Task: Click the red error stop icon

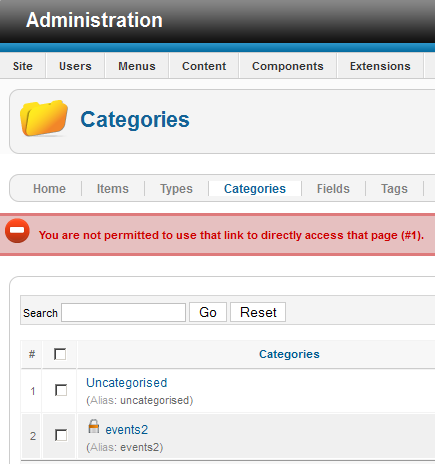Action: pos(17,231)
